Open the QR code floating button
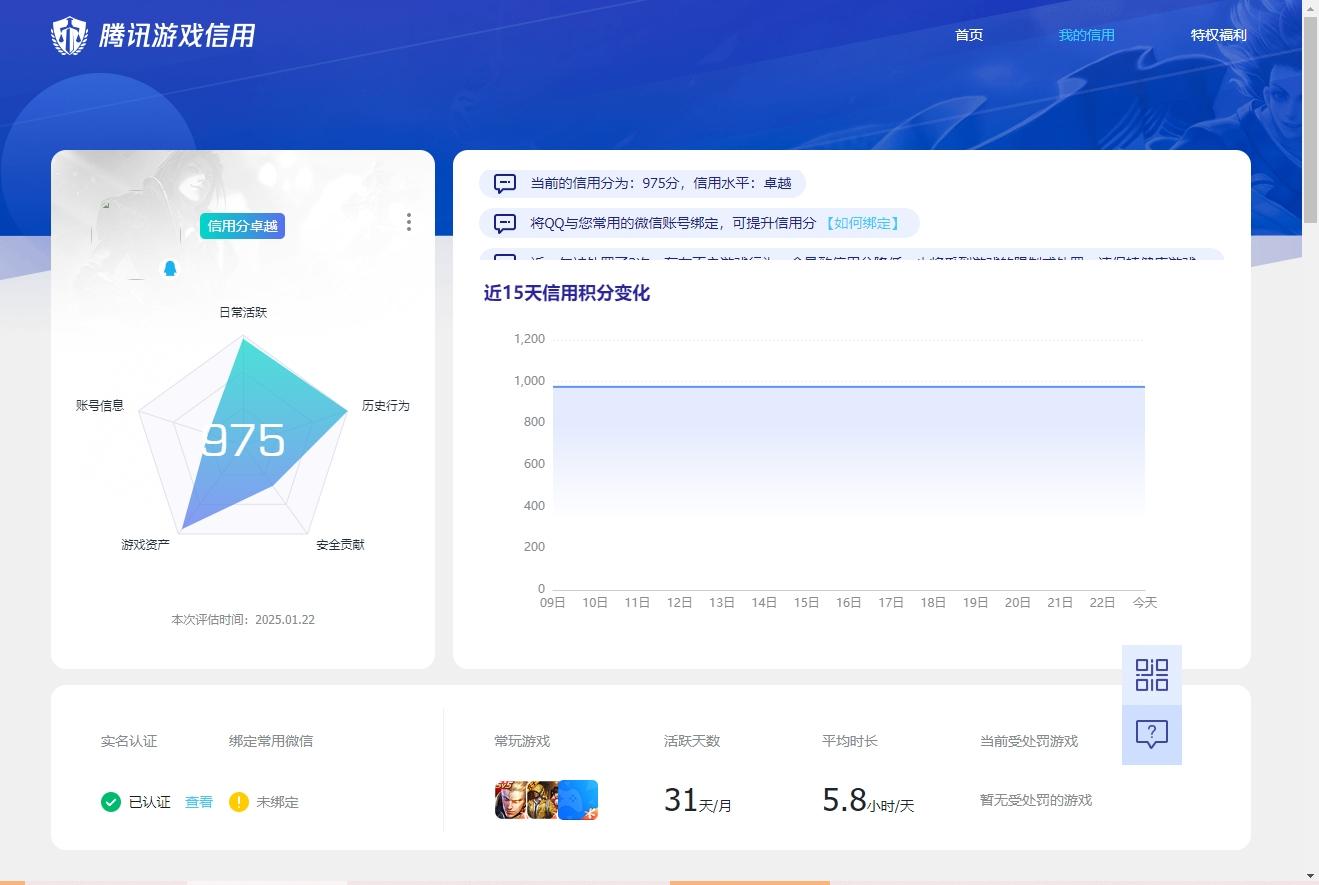The image size is (1319, 885). pyautogui.click(x=1152, y=675)
